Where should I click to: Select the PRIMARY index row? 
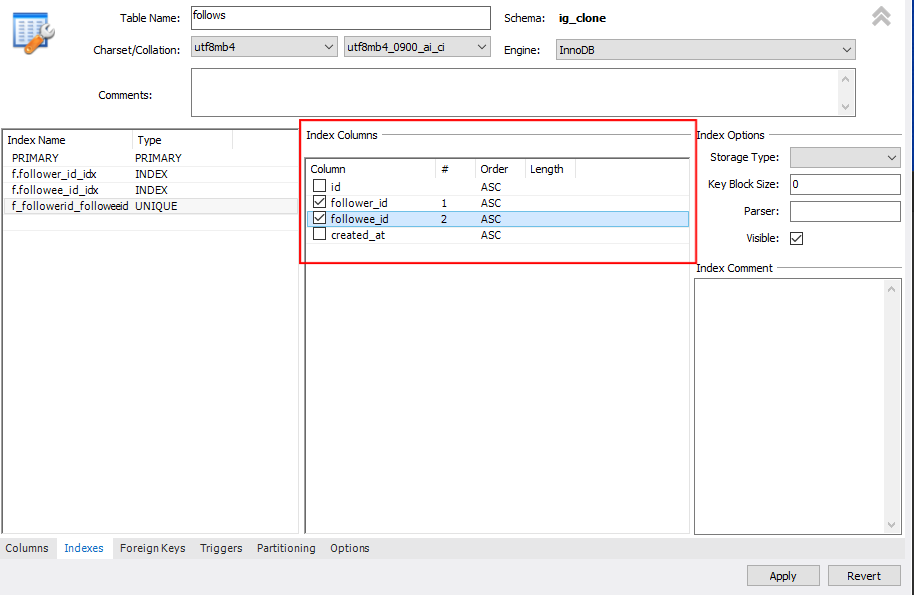[x=150, y=158]
